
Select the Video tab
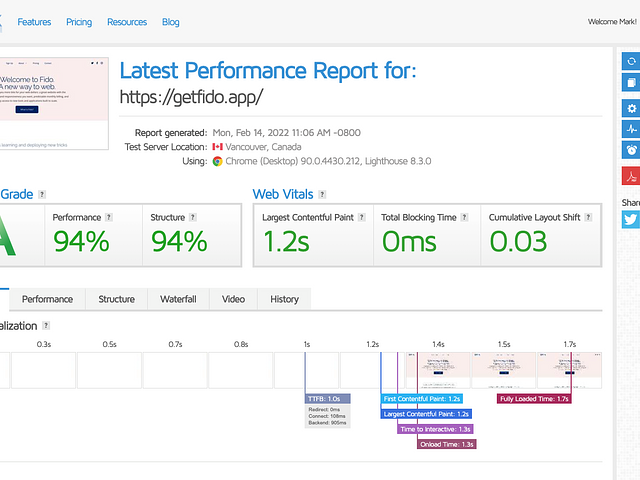click(233, 299)
